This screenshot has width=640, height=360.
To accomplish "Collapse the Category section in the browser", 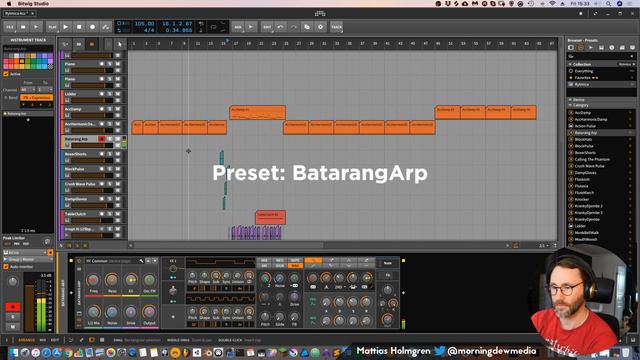I will [570, 105].
